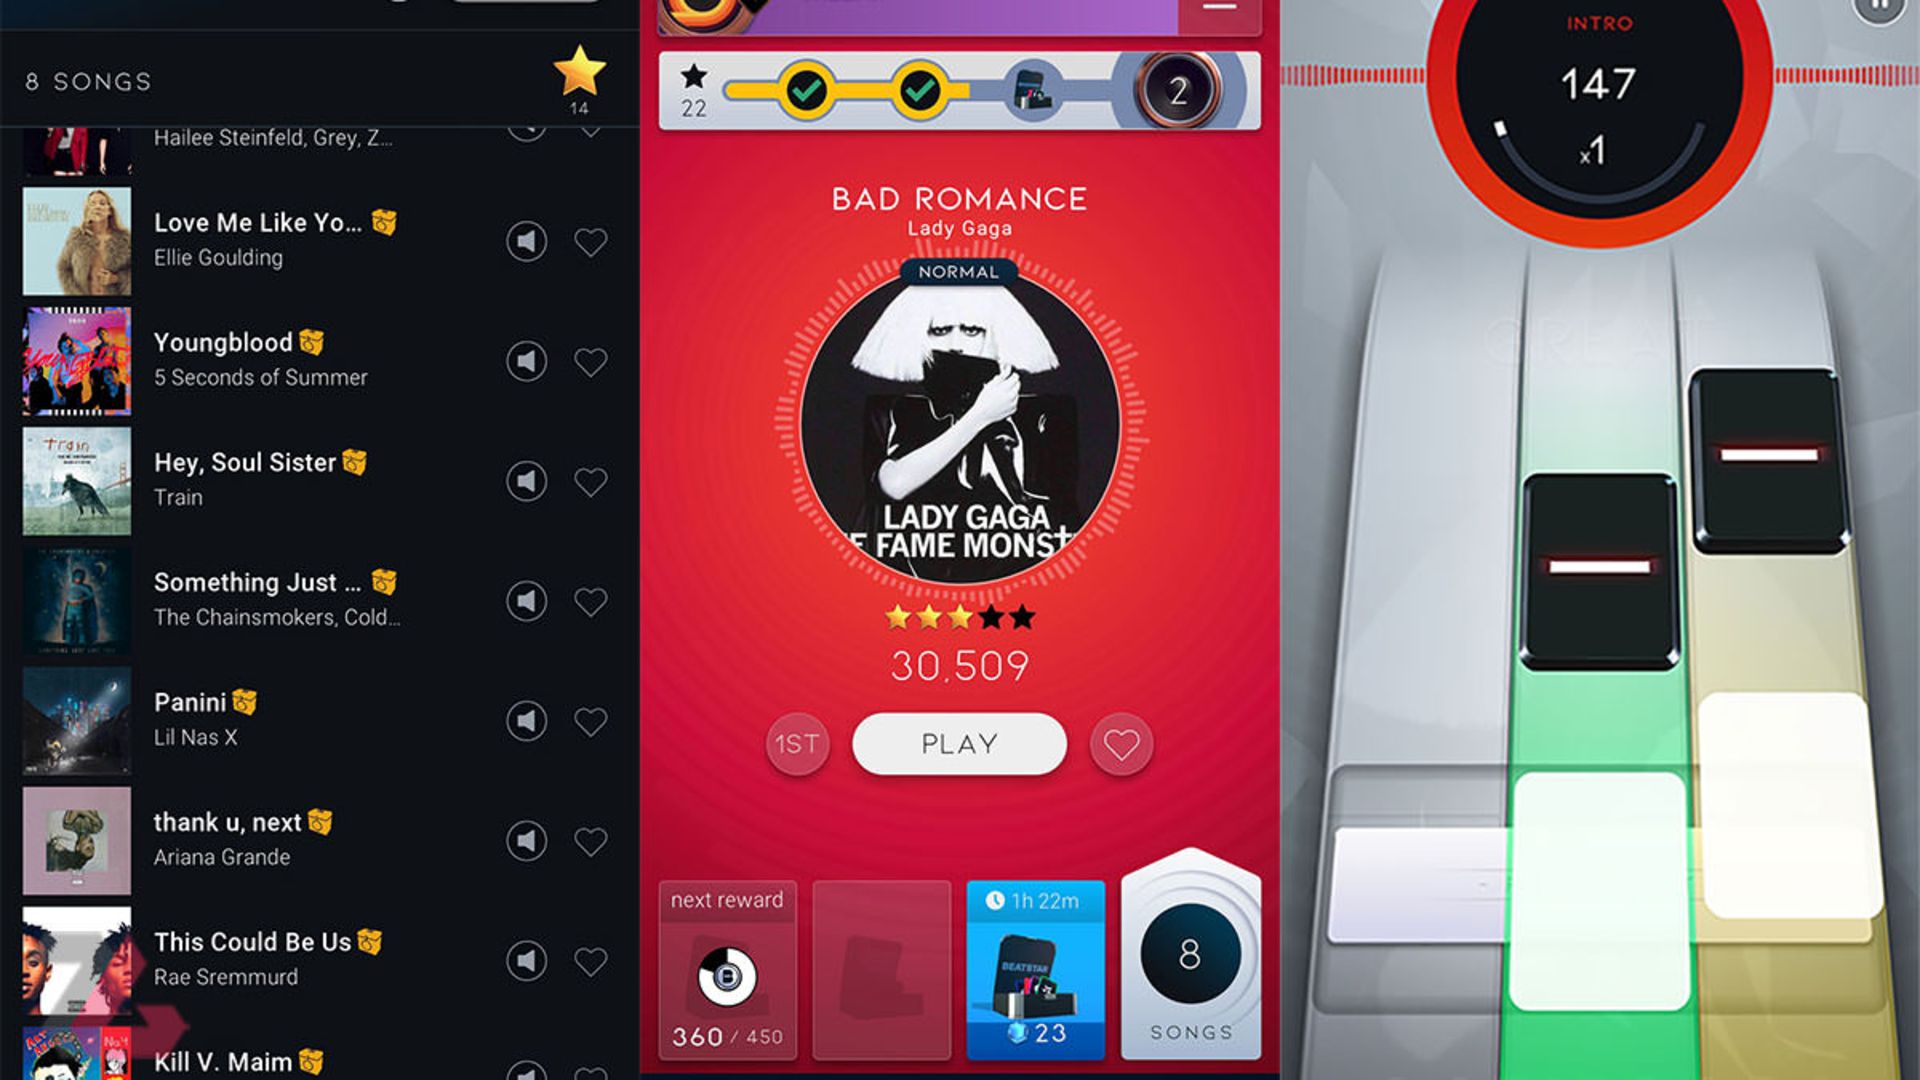The height and width of the screenshot is (1080, 1920).
Task: Tap the black note tile in middle lane
Action: tap(1599, 571)
